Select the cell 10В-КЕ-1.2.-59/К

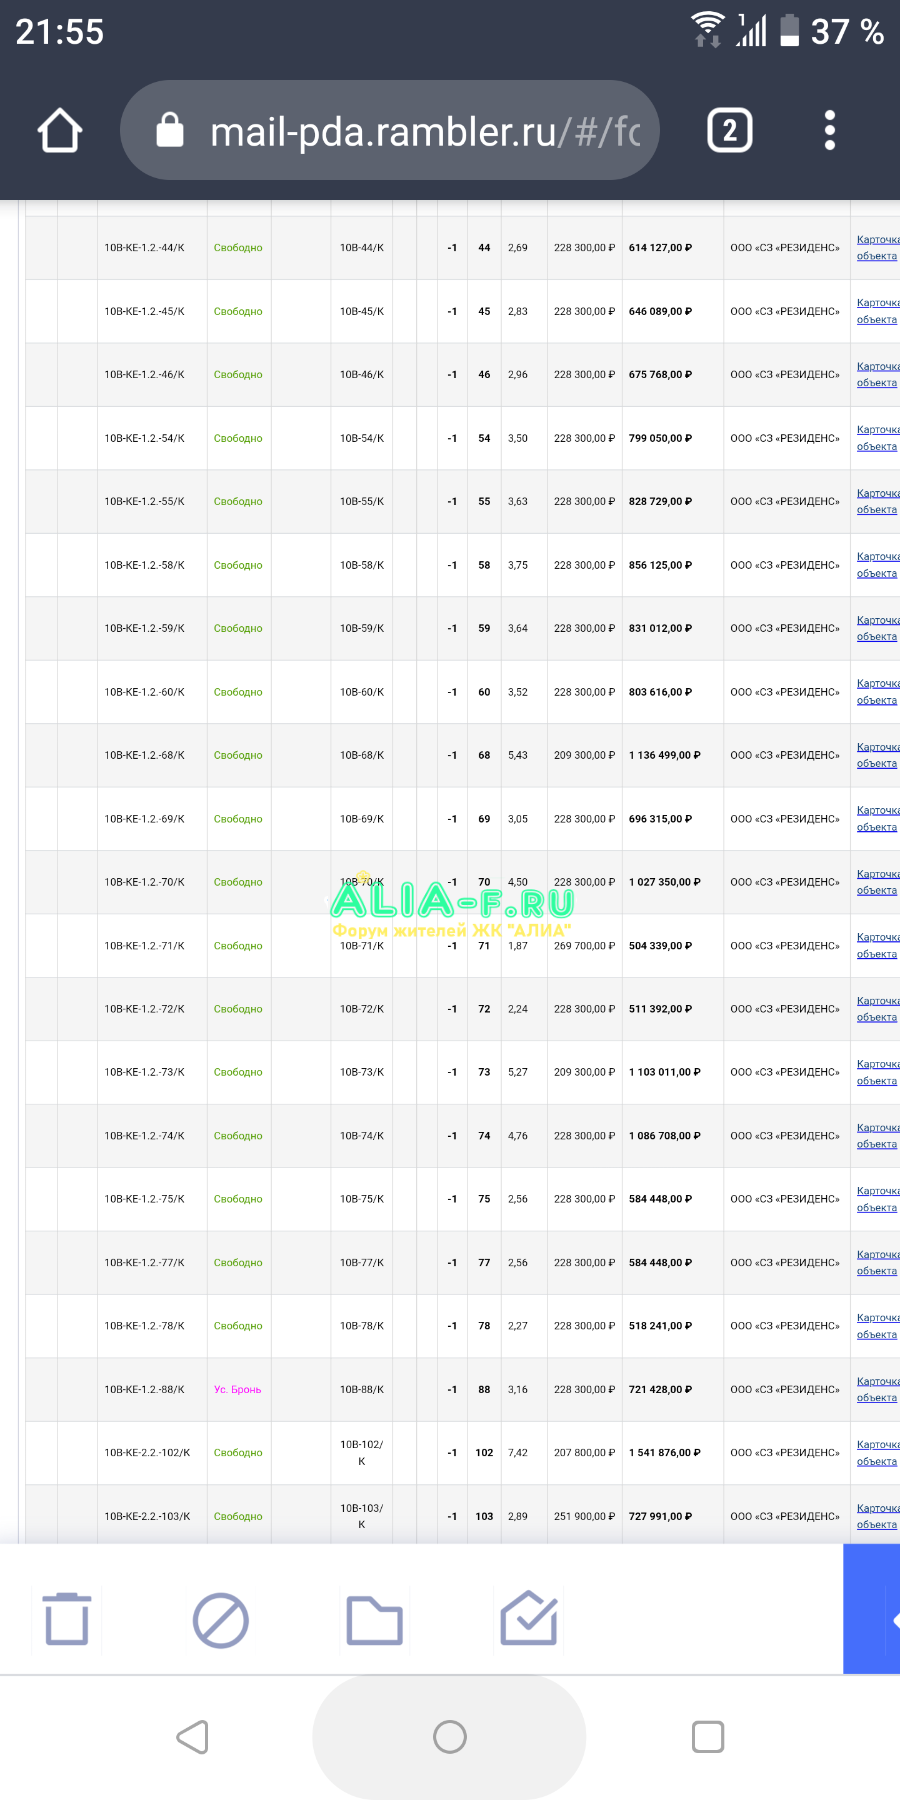pyautogui.click(x=145, y=629)
